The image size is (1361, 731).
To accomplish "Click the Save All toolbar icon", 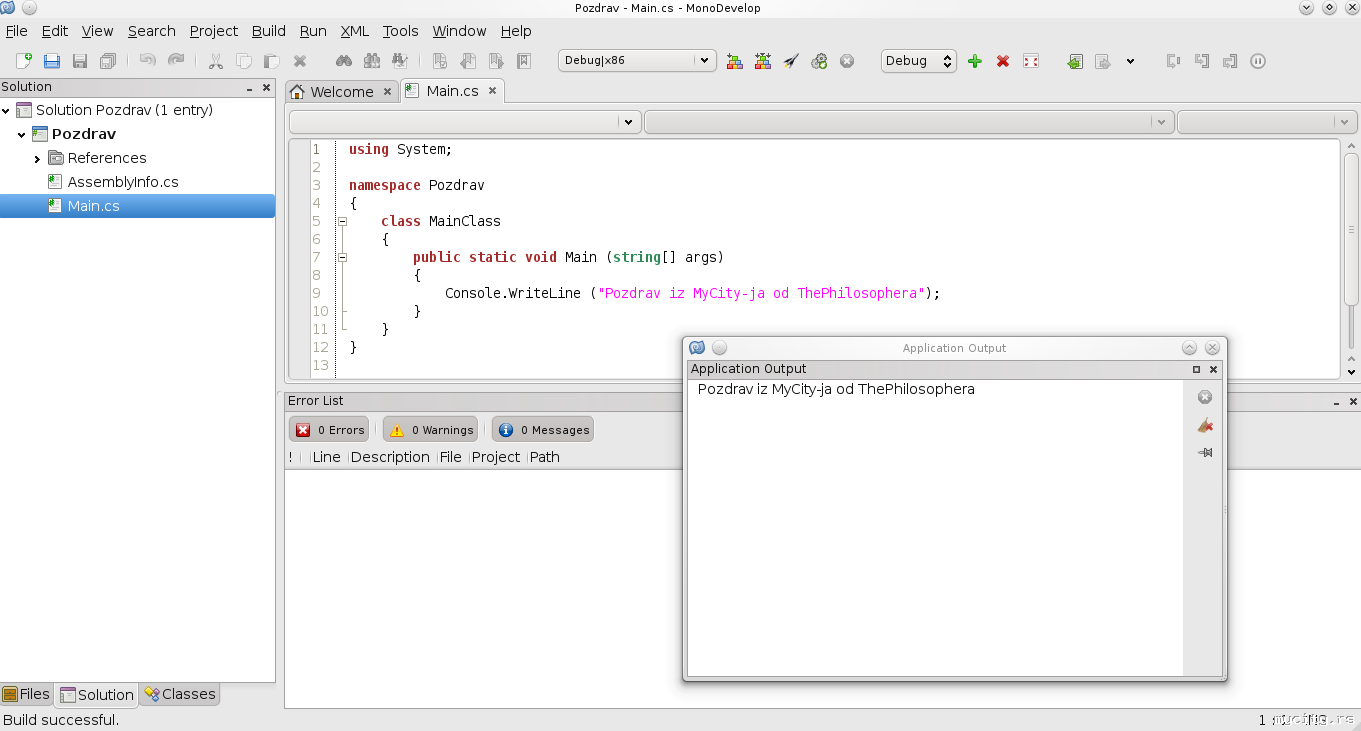I will point(108,61).
